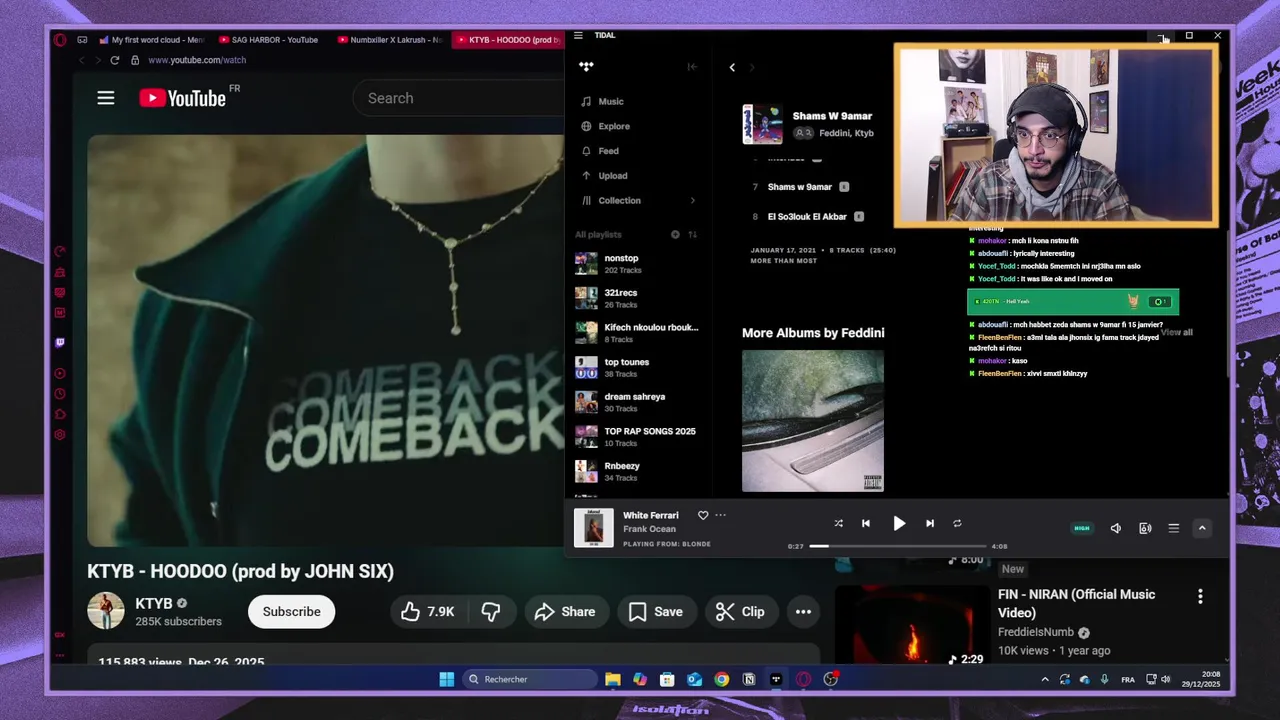
Task: Like the video with 7.9K likes
Action: click(x=428, y=612)
